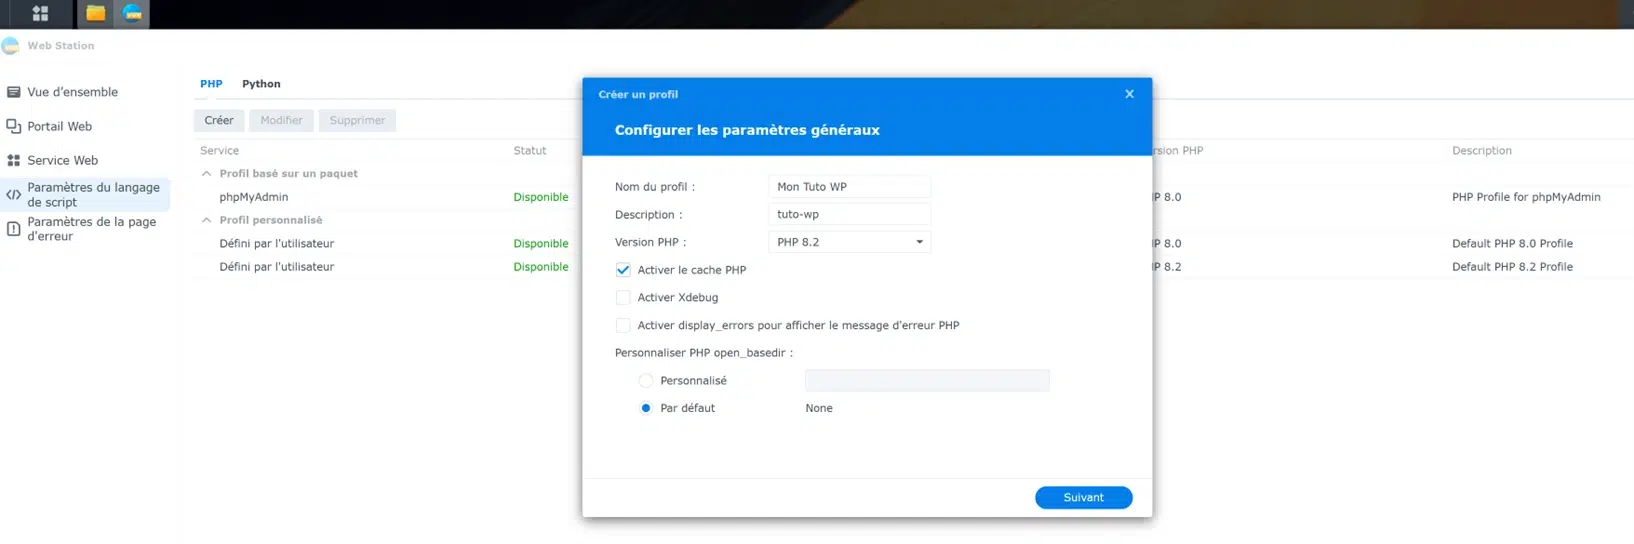The image size is (1634, 544).
Task: Switch to the PHP tab
Action: tap(211, 84)
